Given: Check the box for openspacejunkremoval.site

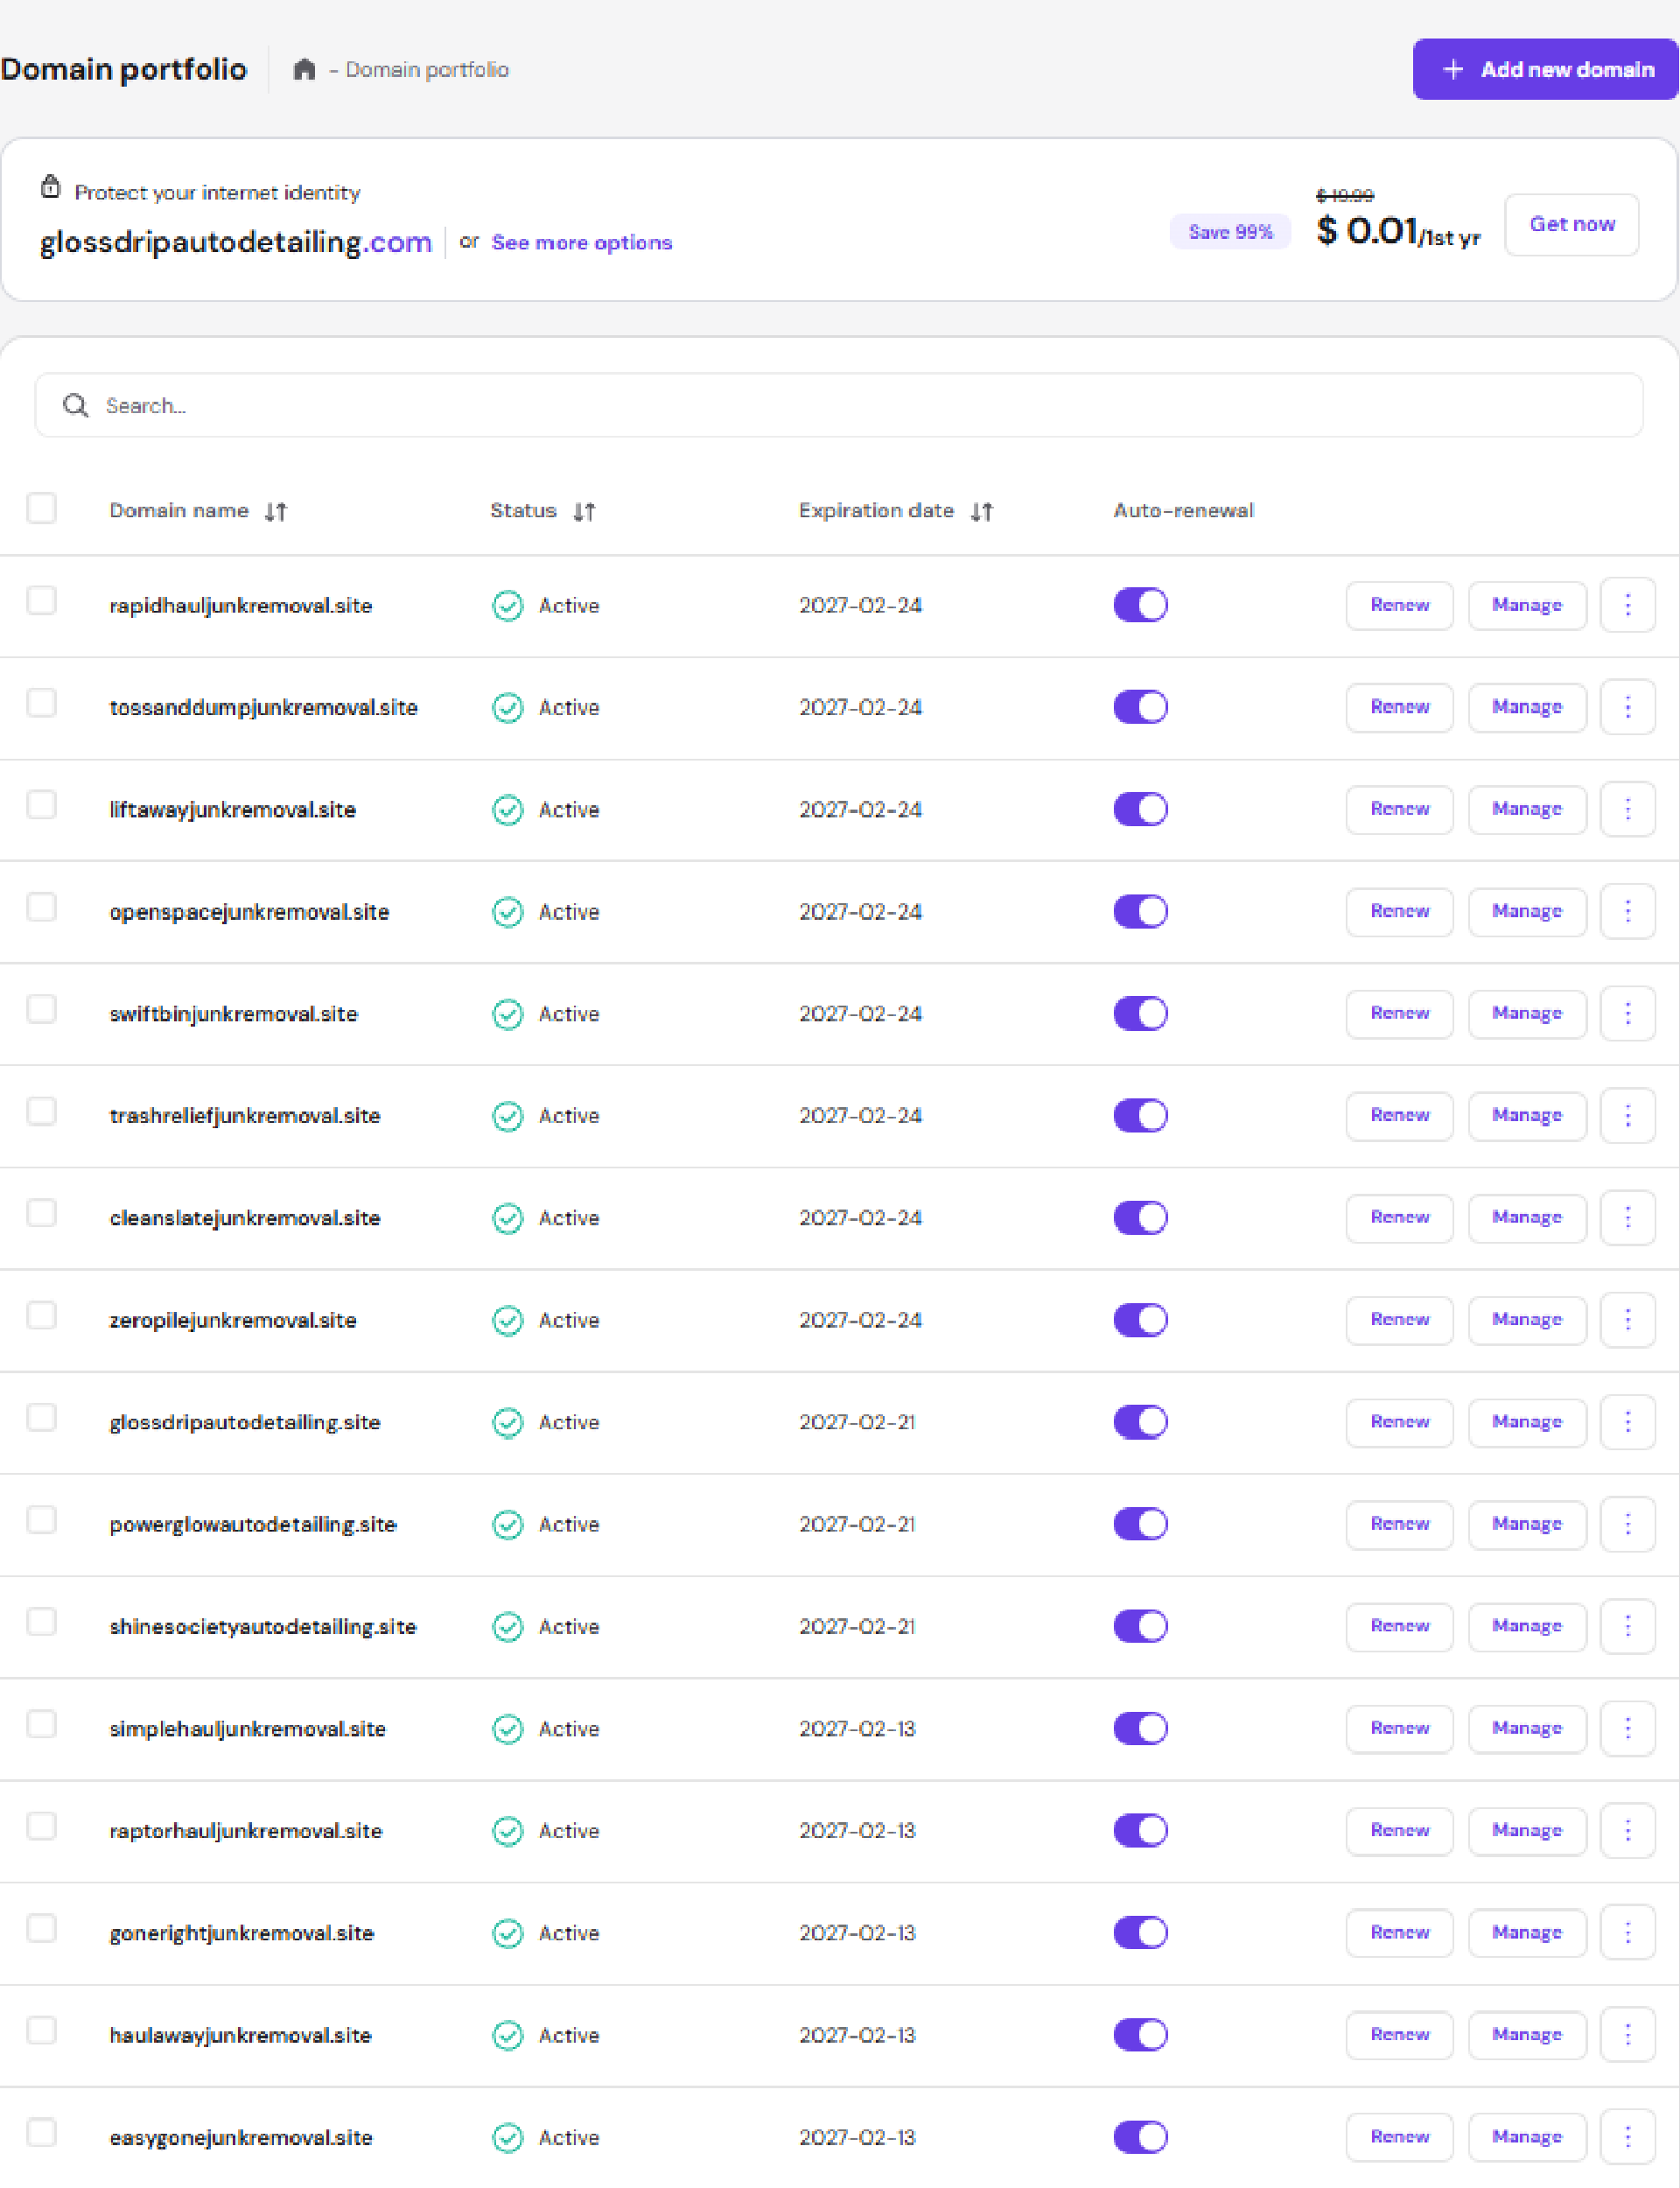Looking at the screenshot, I should point(42,907).
